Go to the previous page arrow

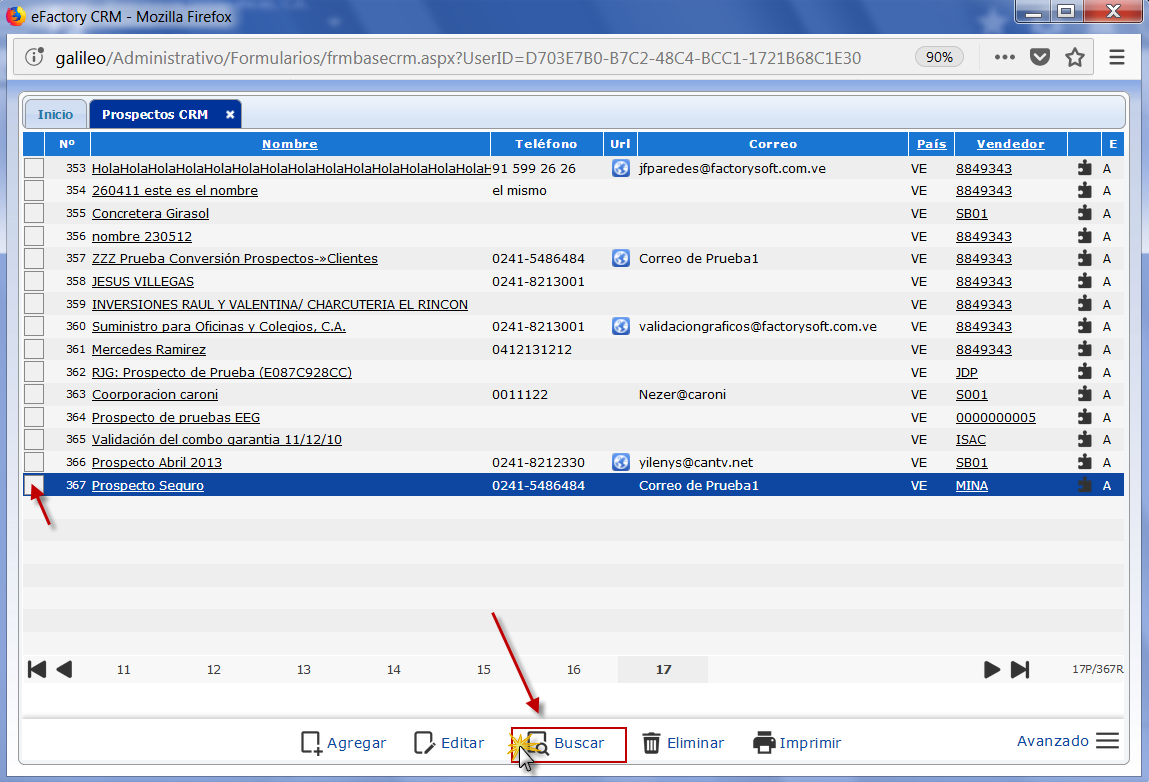click(64, 669)
